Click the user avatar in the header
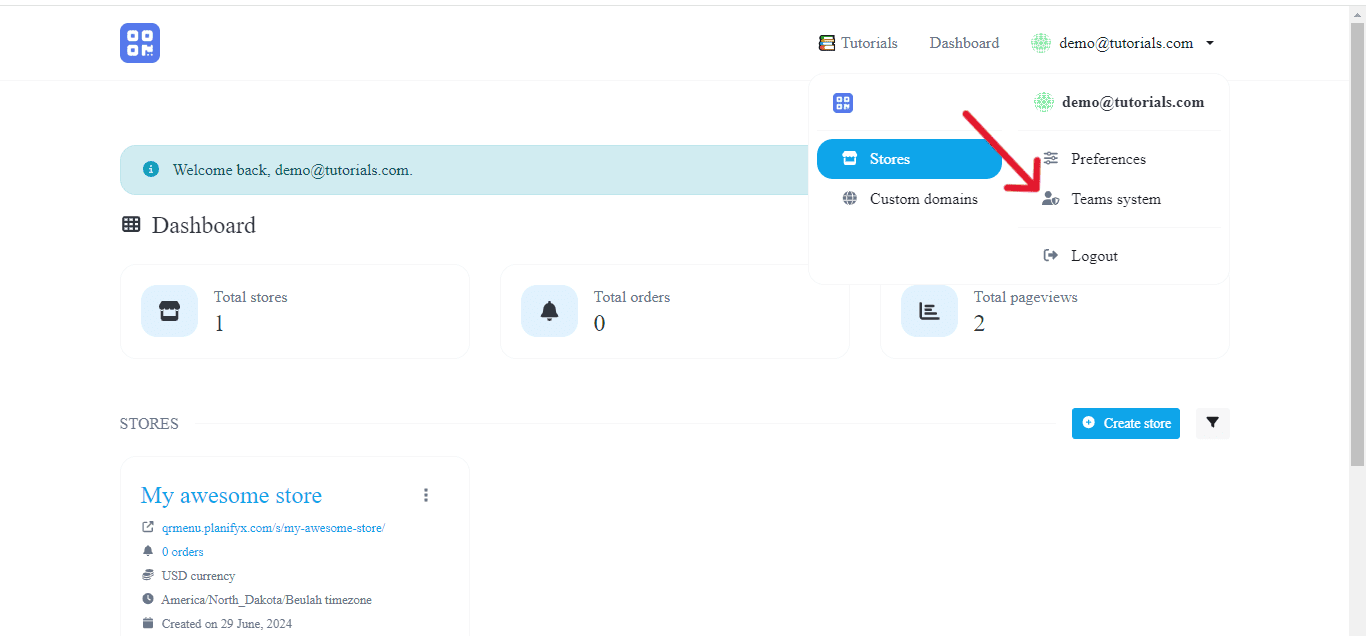This screenshot has width=1366, height=636. click(x=1041, y=43)
